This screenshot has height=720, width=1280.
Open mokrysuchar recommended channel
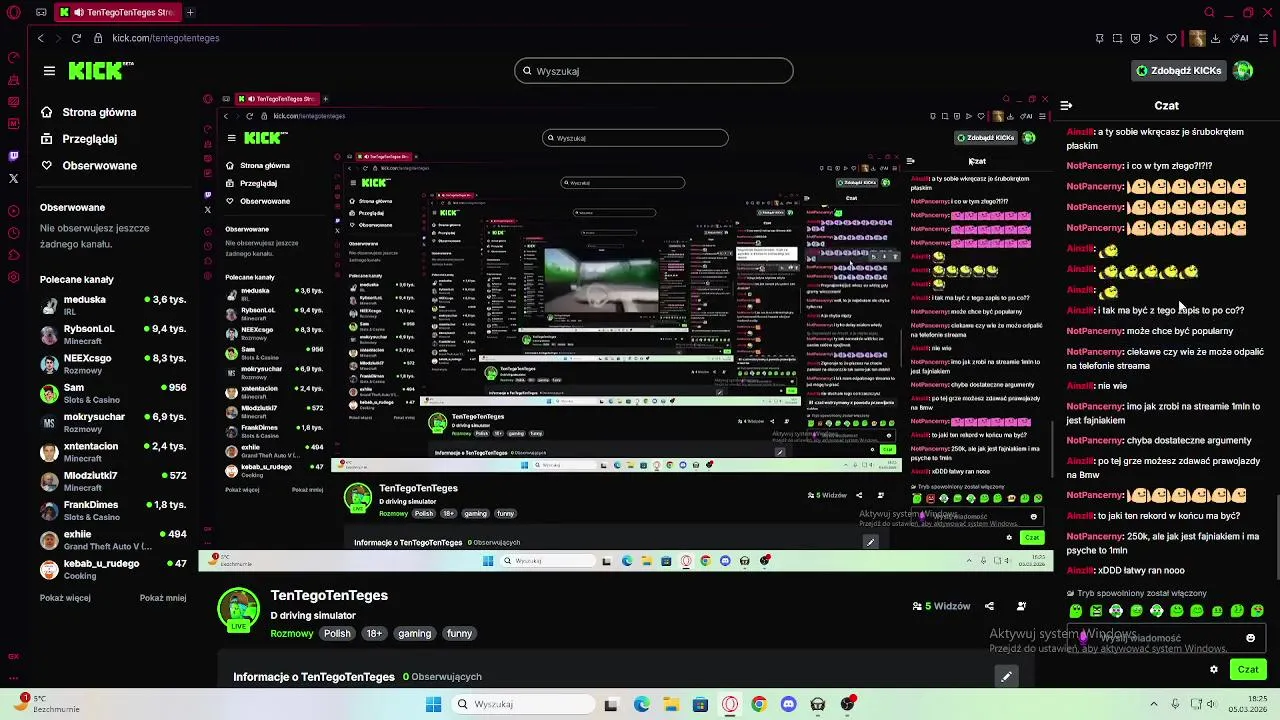tap(113, 422)
